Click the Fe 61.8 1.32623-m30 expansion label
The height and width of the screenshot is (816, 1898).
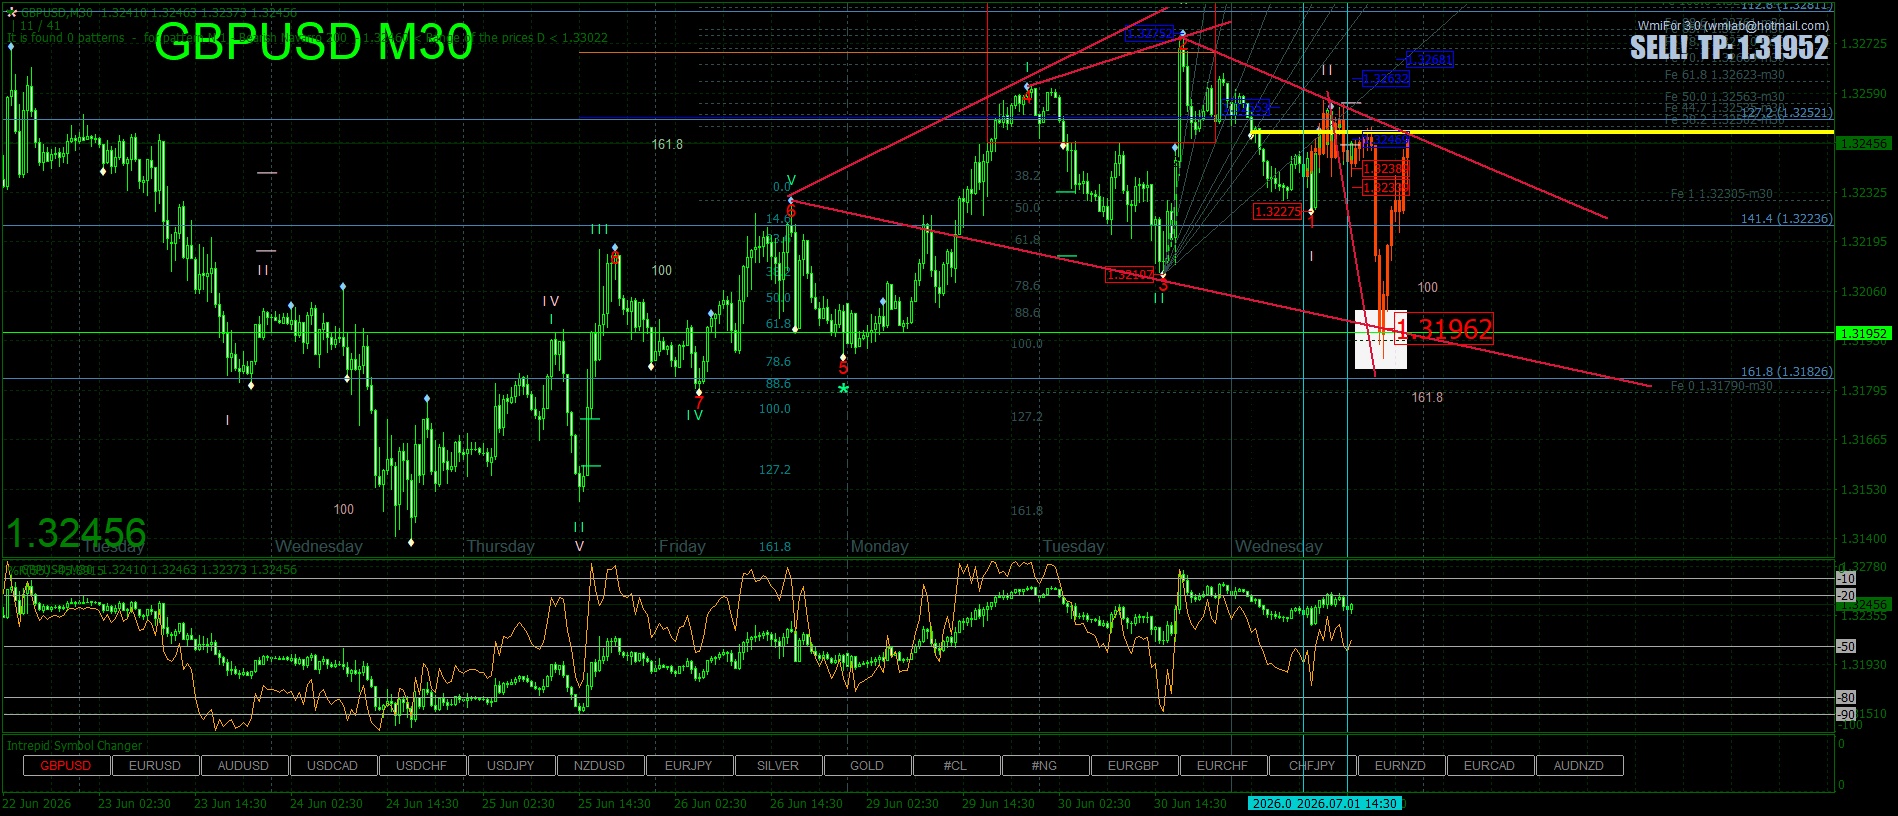(1725, 75)
